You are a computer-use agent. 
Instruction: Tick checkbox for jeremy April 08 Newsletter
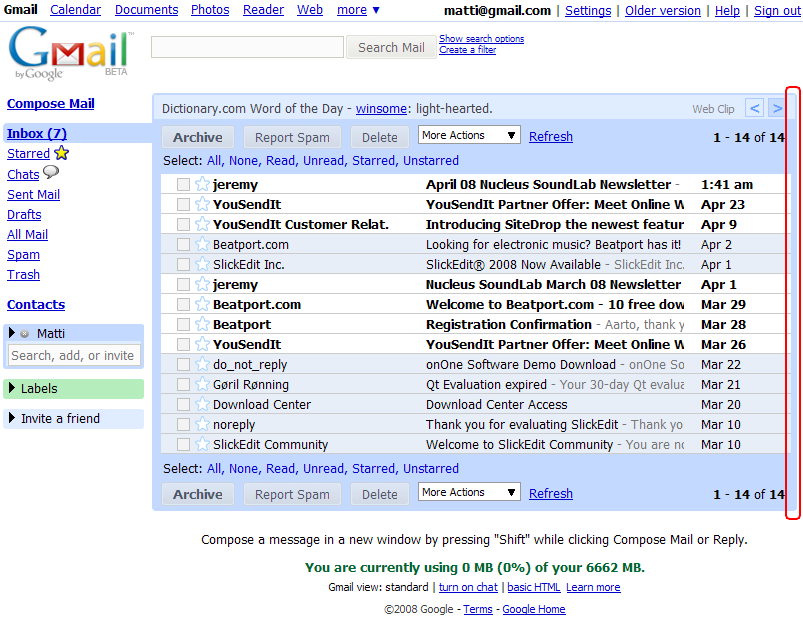[183, 184]
